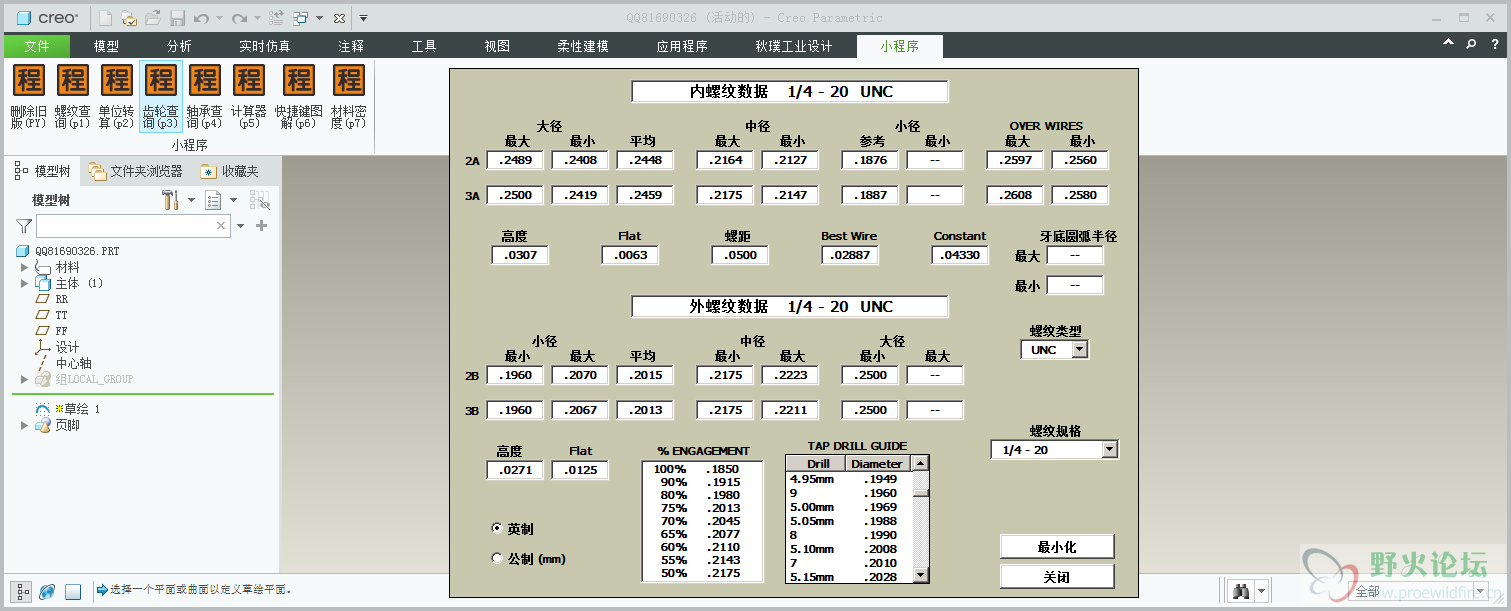1511x611 pixels.
Task: Click the 最小化 button in thread dialog
Action: coord(1057,547)
